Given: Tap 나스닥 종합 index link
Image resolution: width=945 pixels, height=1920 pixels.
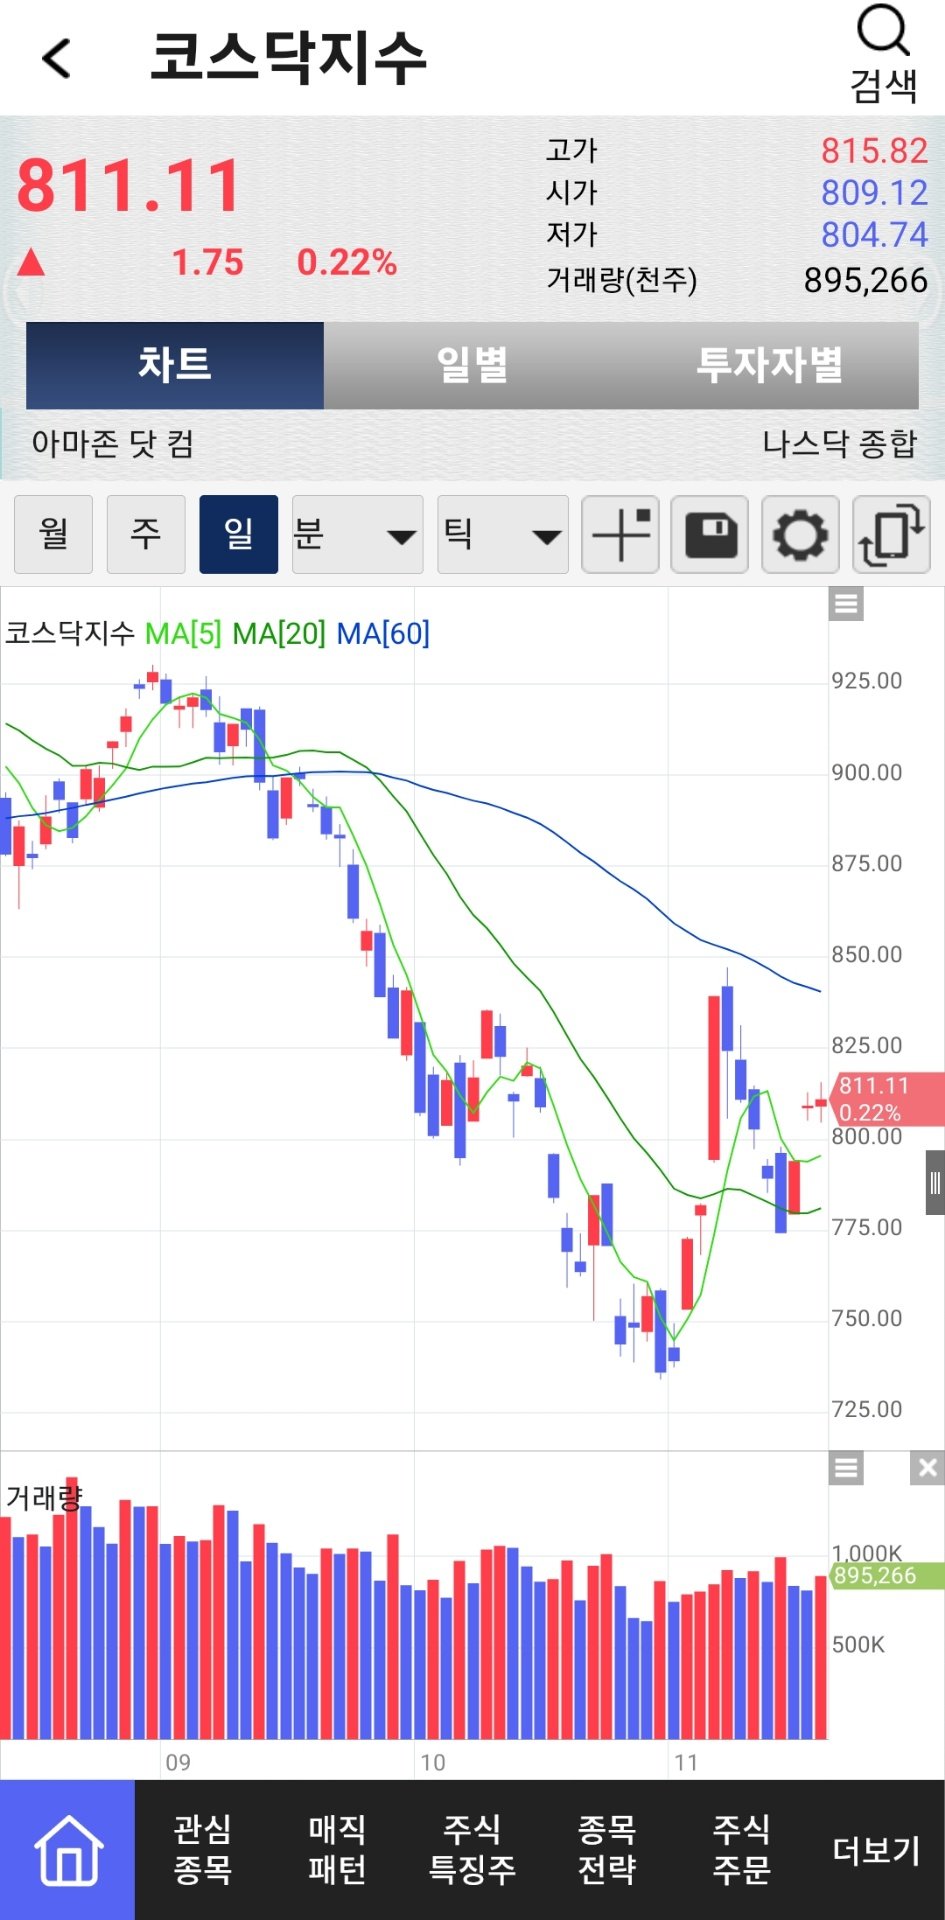Looking at the screenshot, I should coord(840,443).
